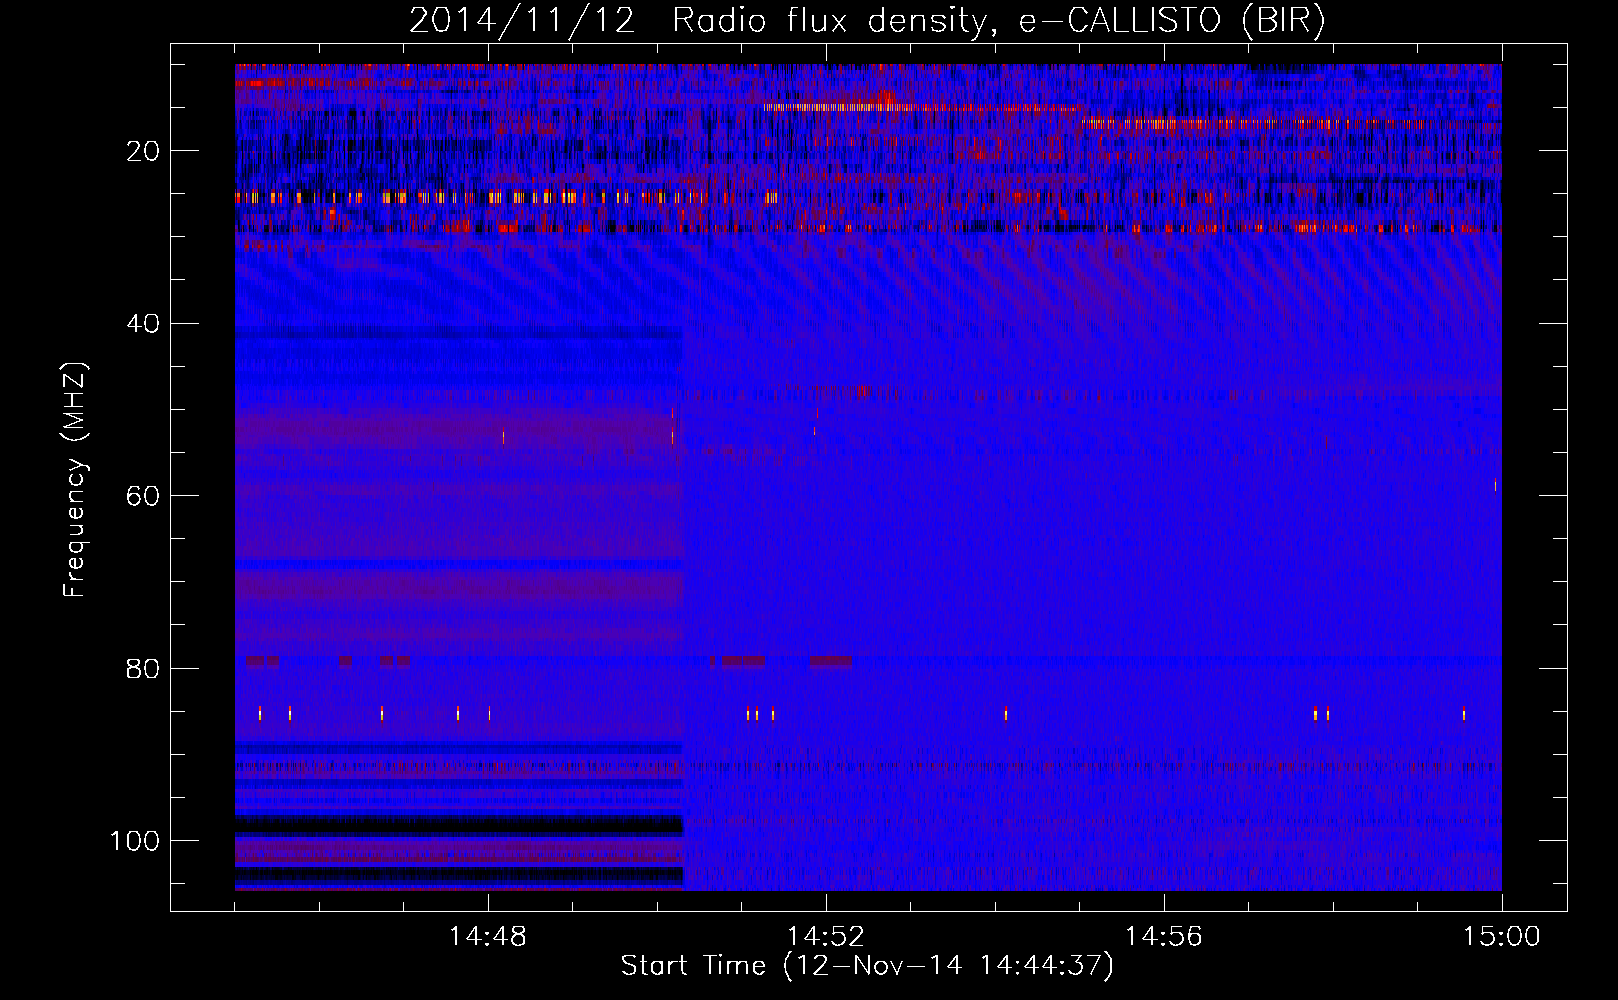This screenshot has height=1000, width=1618.
Task: Click the 'Frequency (MHZ)' axis label
Action: [76, 480]
